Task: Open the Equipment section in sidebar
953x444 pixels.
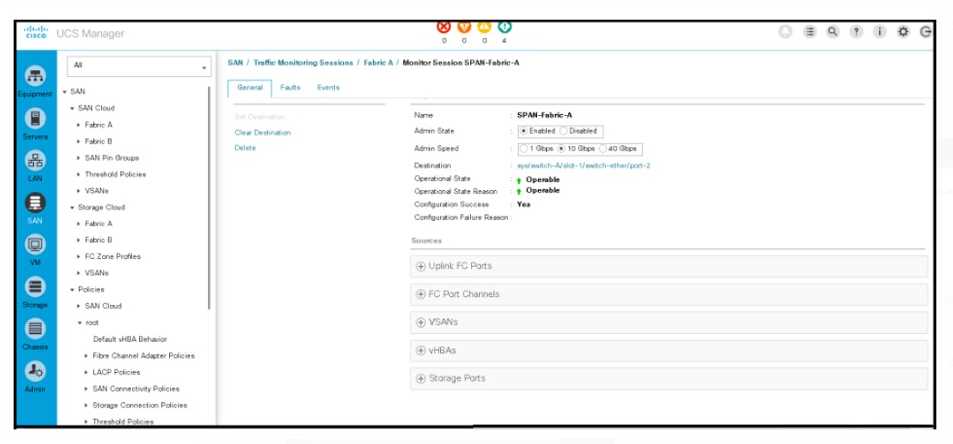Action: click(x=33, y=77)
